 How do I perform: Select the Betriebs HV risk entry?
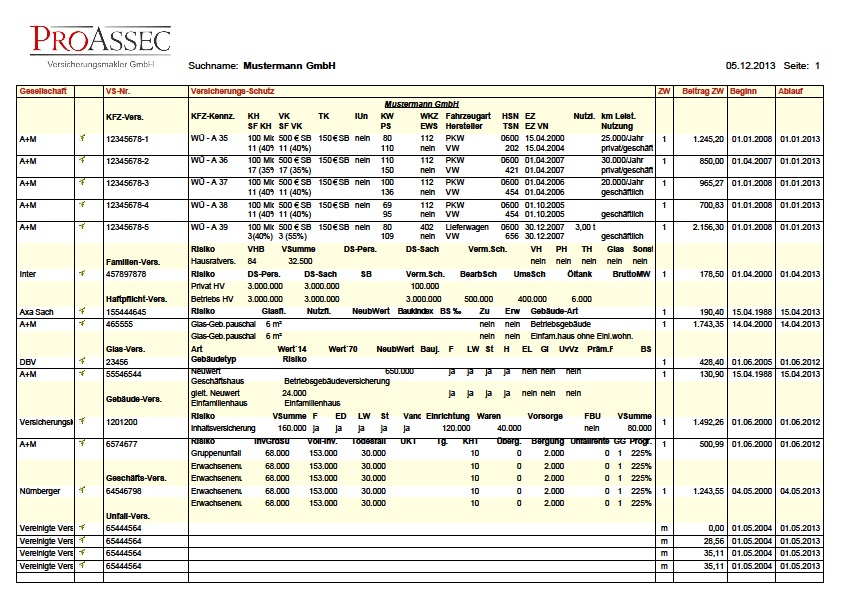tap(212, 299)
